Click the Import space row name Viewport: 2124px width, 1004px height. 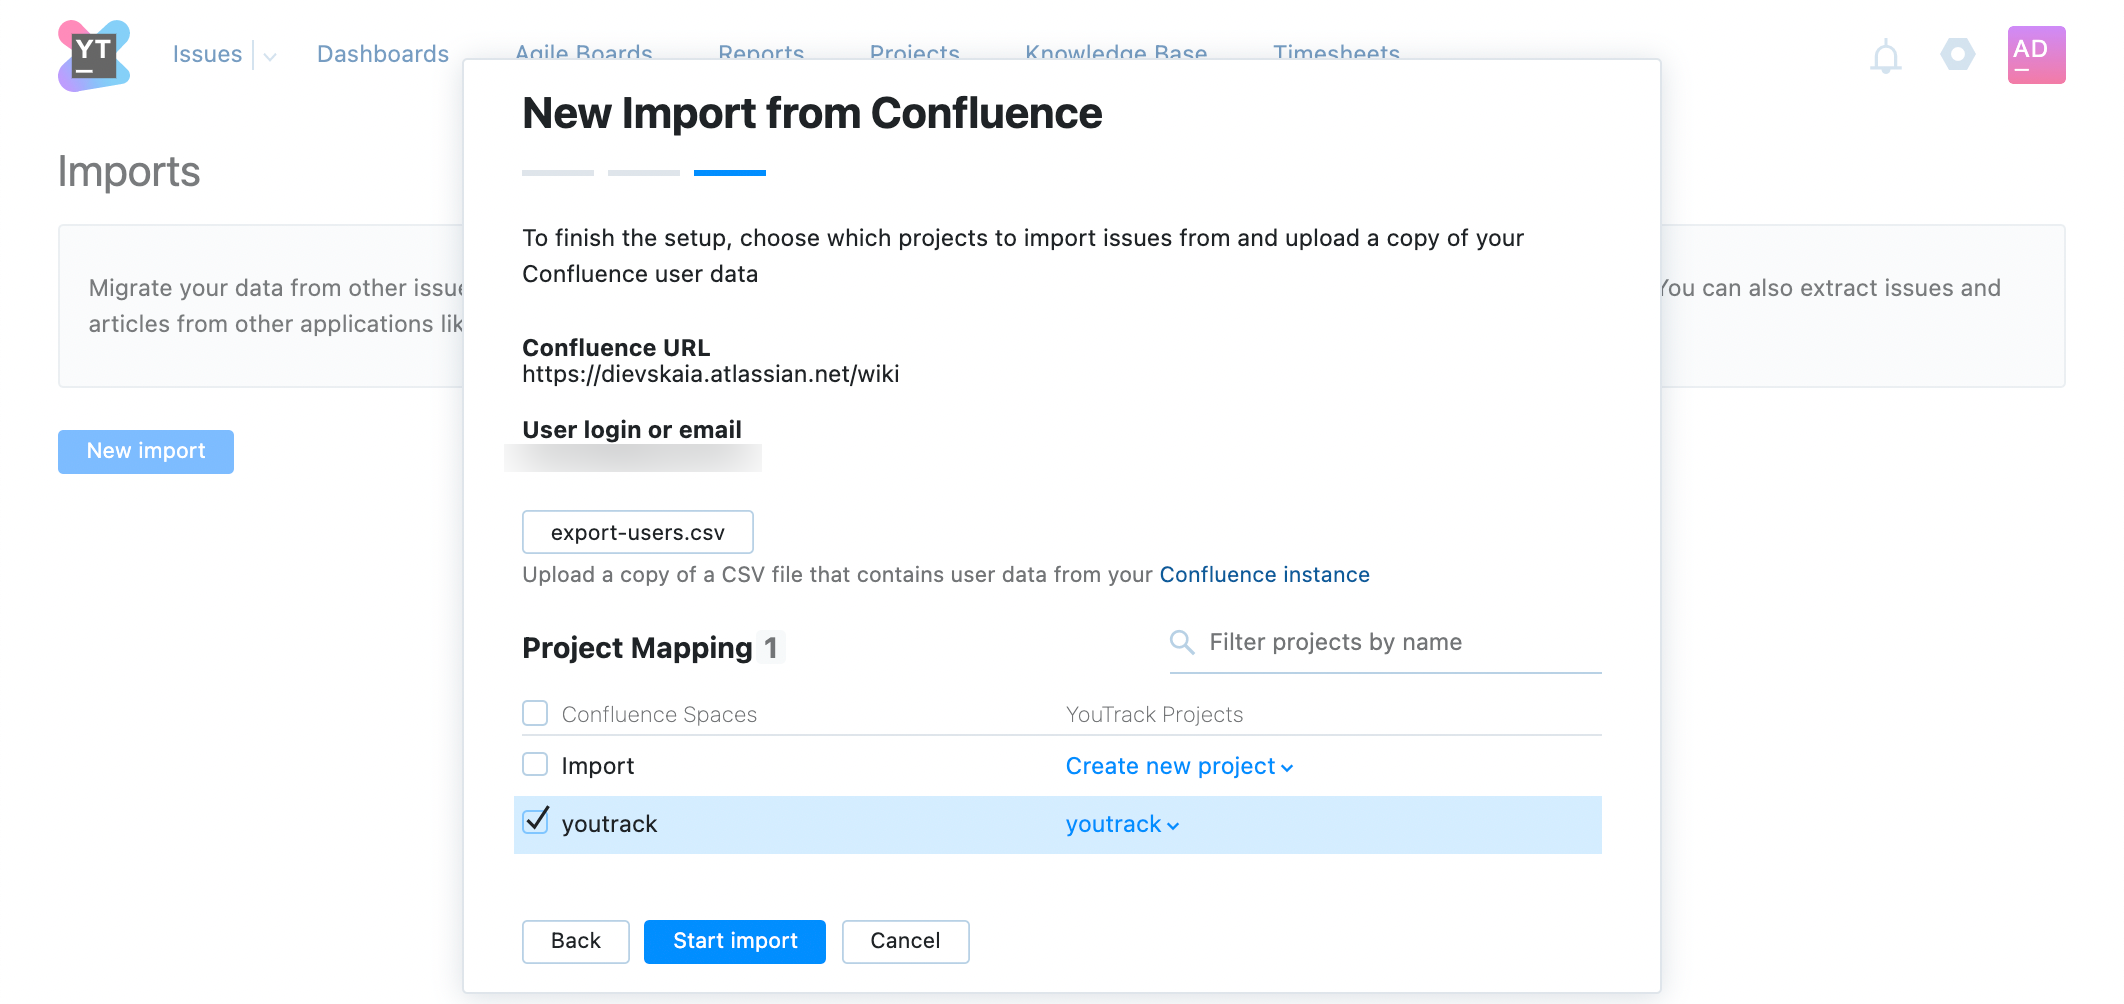tap(598, 766)
